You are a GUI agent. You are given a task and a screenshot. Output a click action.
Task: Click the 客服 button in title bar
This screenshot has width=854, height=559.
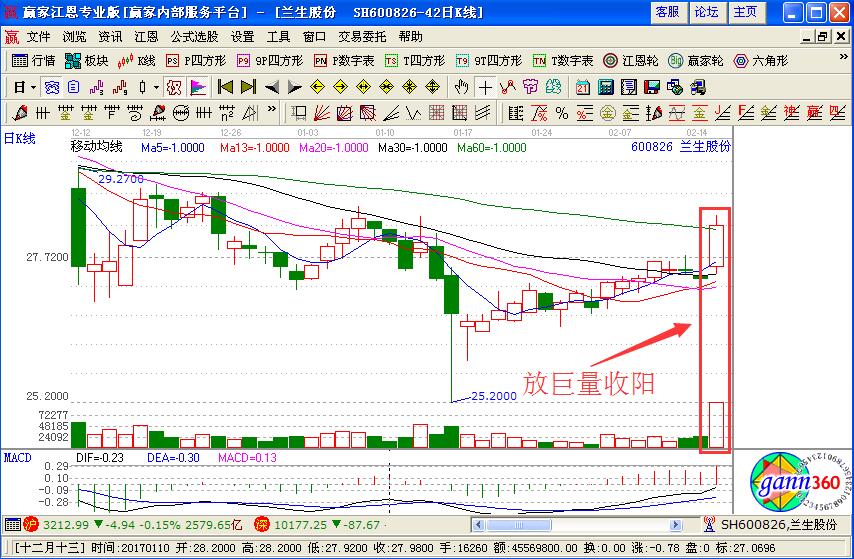[668, 12]
